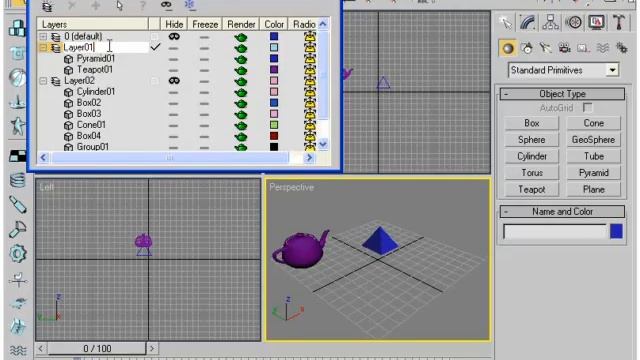Viewport: 640px width, 360px height.
Task: Click the reactor Rope Collection icon
Action: (x=17, y=102)
